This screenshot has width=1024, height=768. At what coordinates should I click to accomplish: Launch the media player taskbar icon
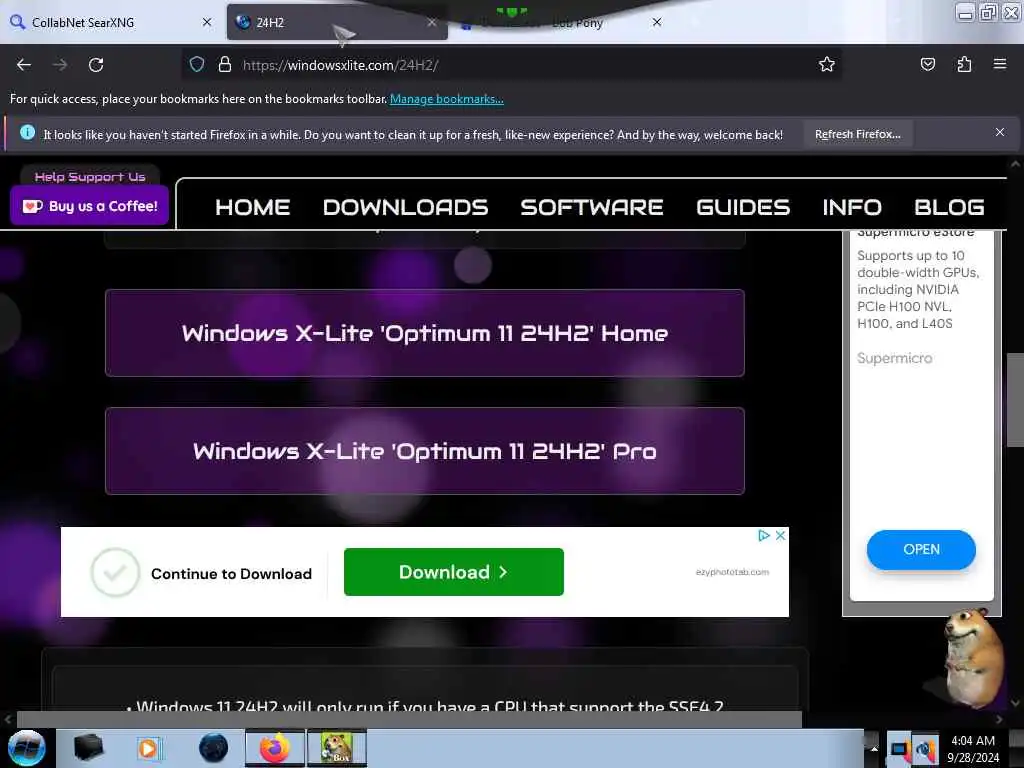149,748
